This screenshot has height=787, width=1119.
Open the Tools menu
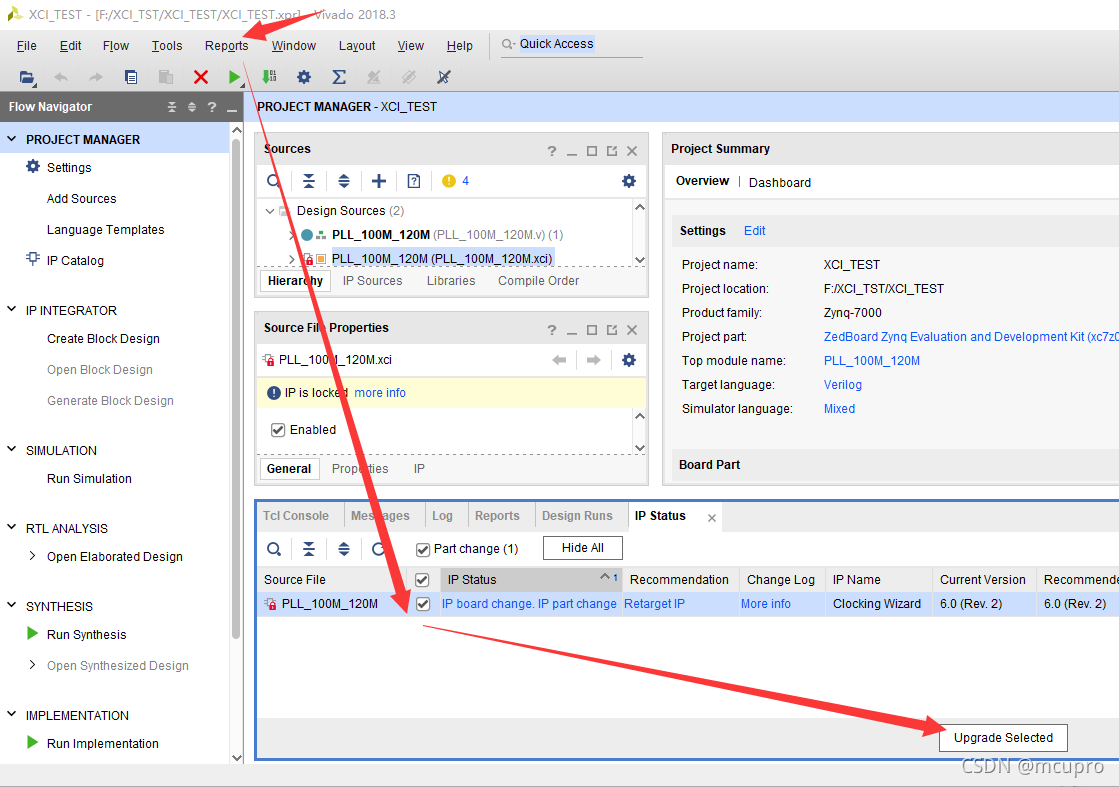167,46
